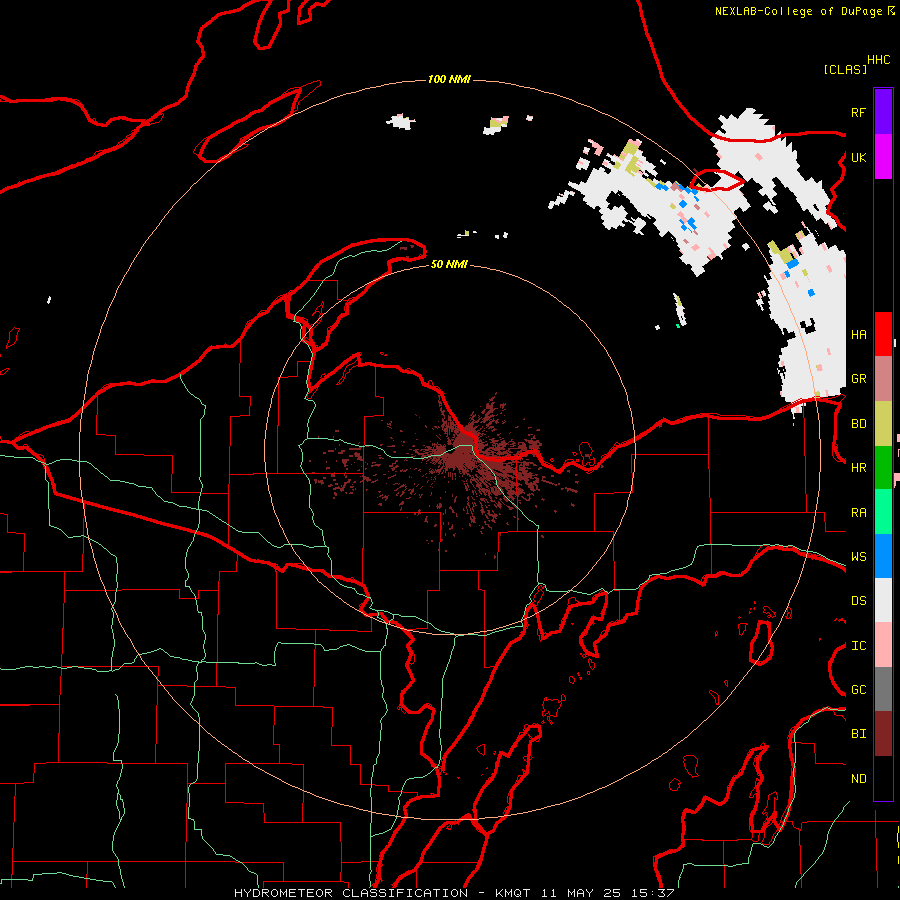This screenshot has height=900, width=900.
Task: Click the 'GC' legend label
Action: 858,690
